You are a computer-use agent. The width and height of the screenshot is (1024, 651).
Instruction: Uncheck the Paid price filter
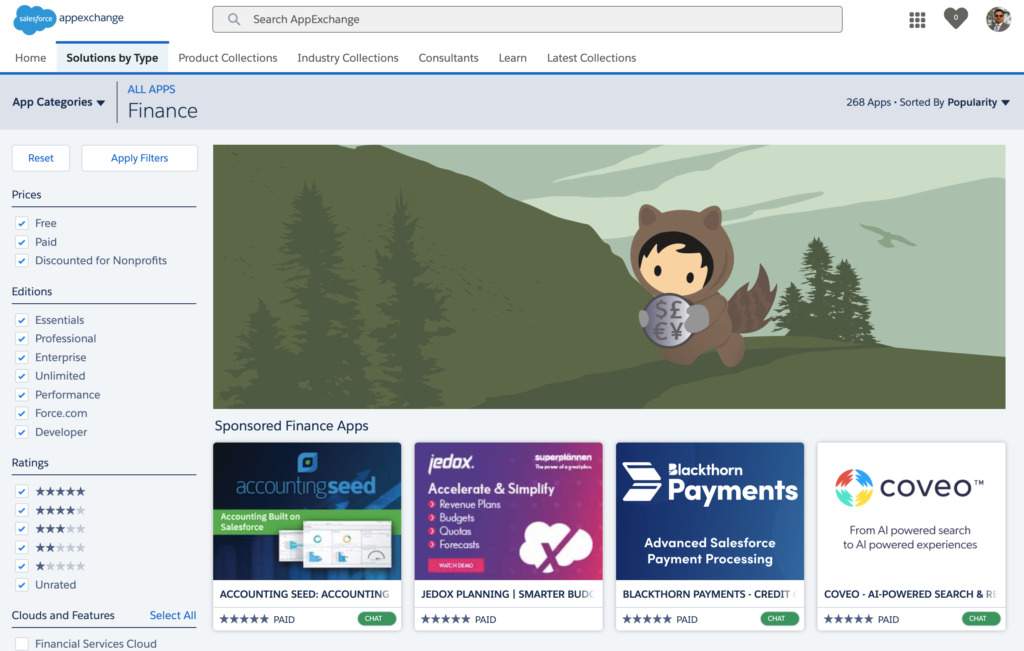tap(22, 242)
